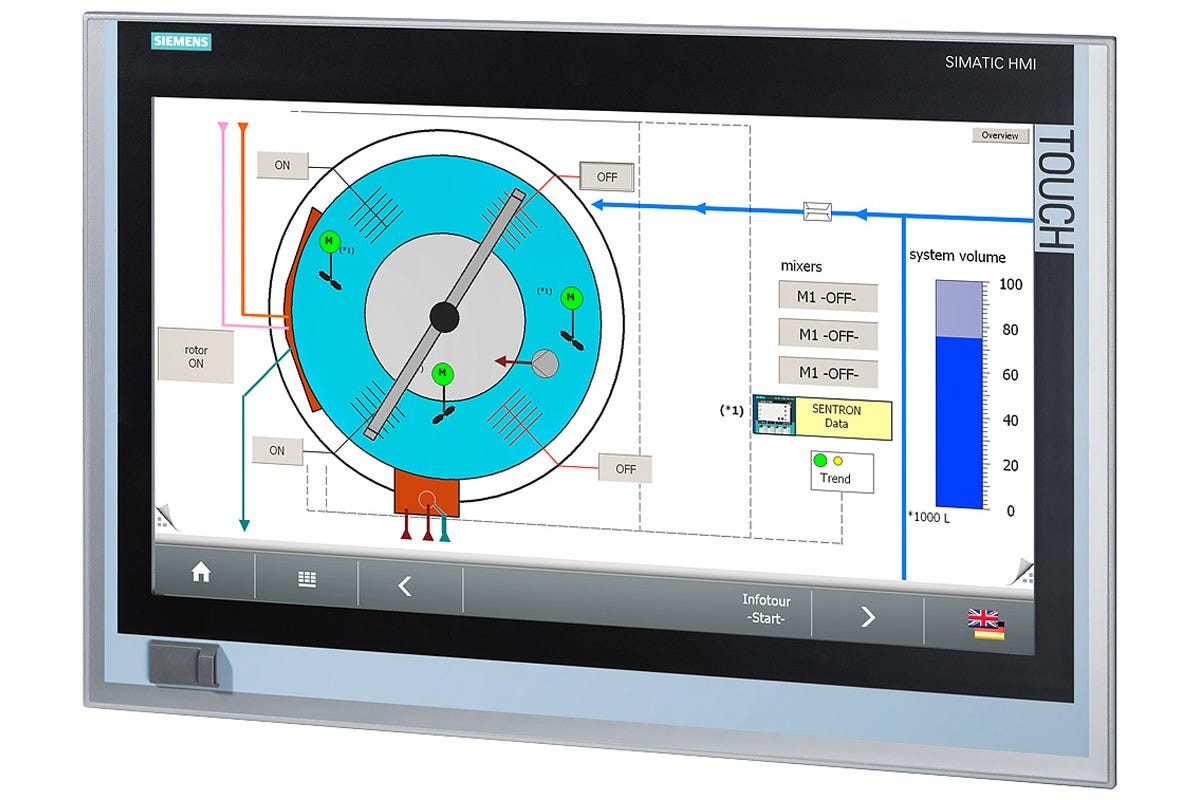The width and height of the screenshot is (1200, 800).
Task: Toggle the rotor ON button
Action: pos(196,357)
